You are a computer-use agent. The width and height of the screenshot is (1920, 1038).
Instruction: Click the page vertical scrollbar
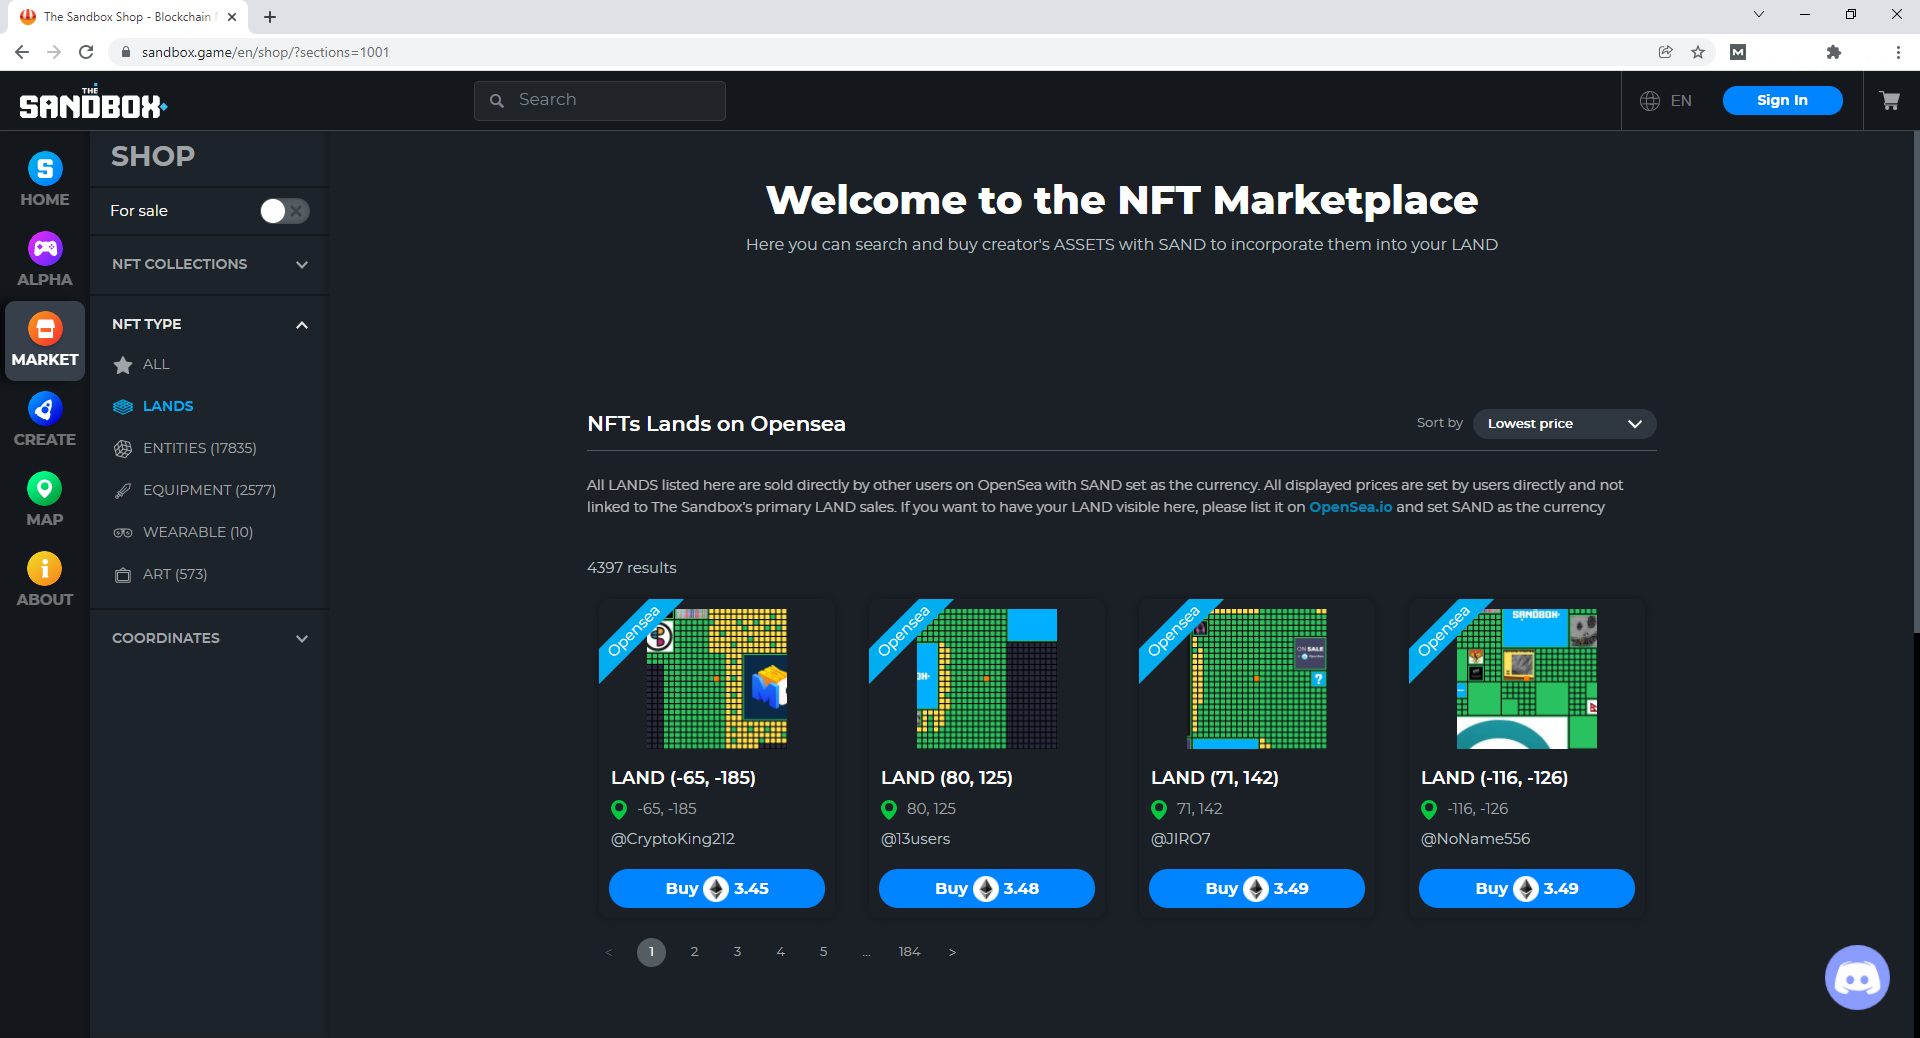pyautogui.click(x=1915, y=380)
